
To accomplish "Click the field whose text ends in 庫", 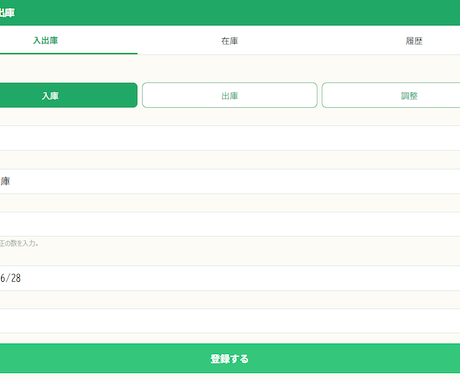I will click(x=230, y=182).
